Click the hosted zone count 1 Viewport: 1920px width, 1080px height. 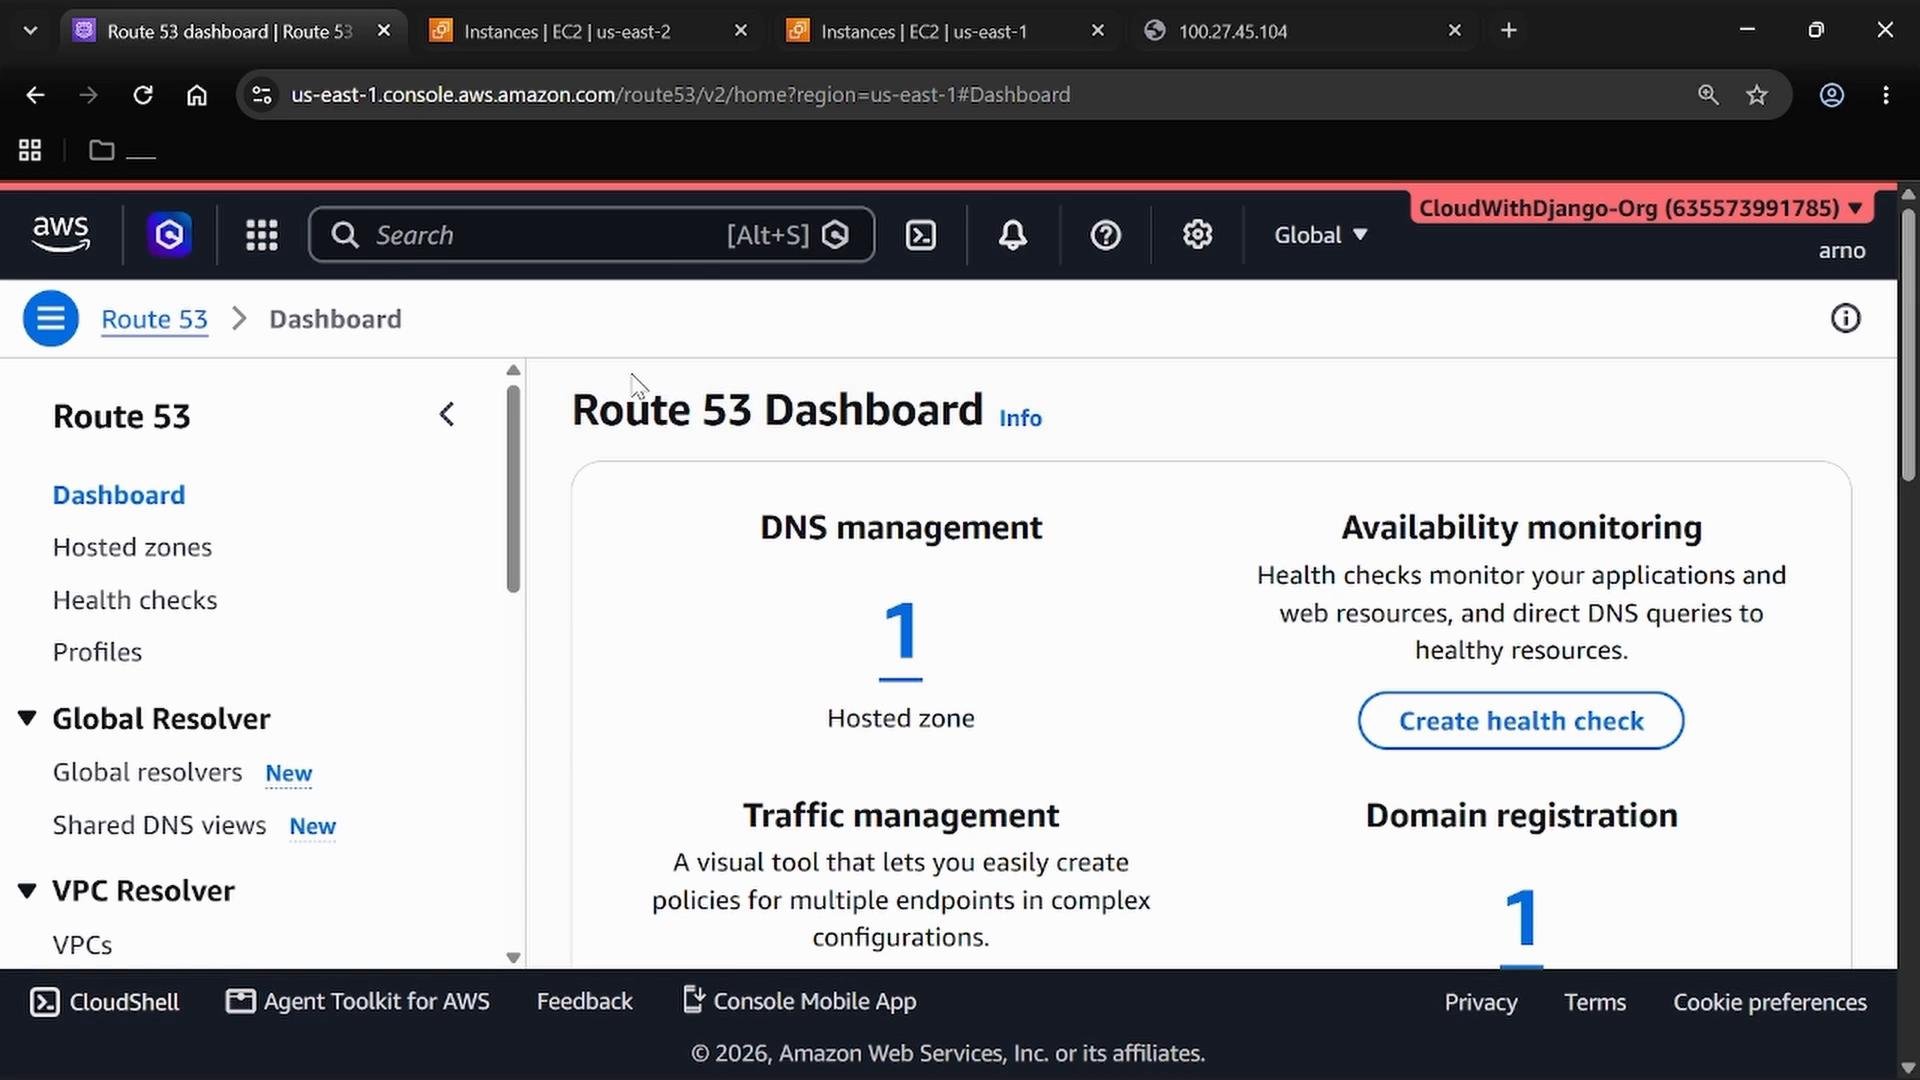pyautogui.click(x=900, y=632)
